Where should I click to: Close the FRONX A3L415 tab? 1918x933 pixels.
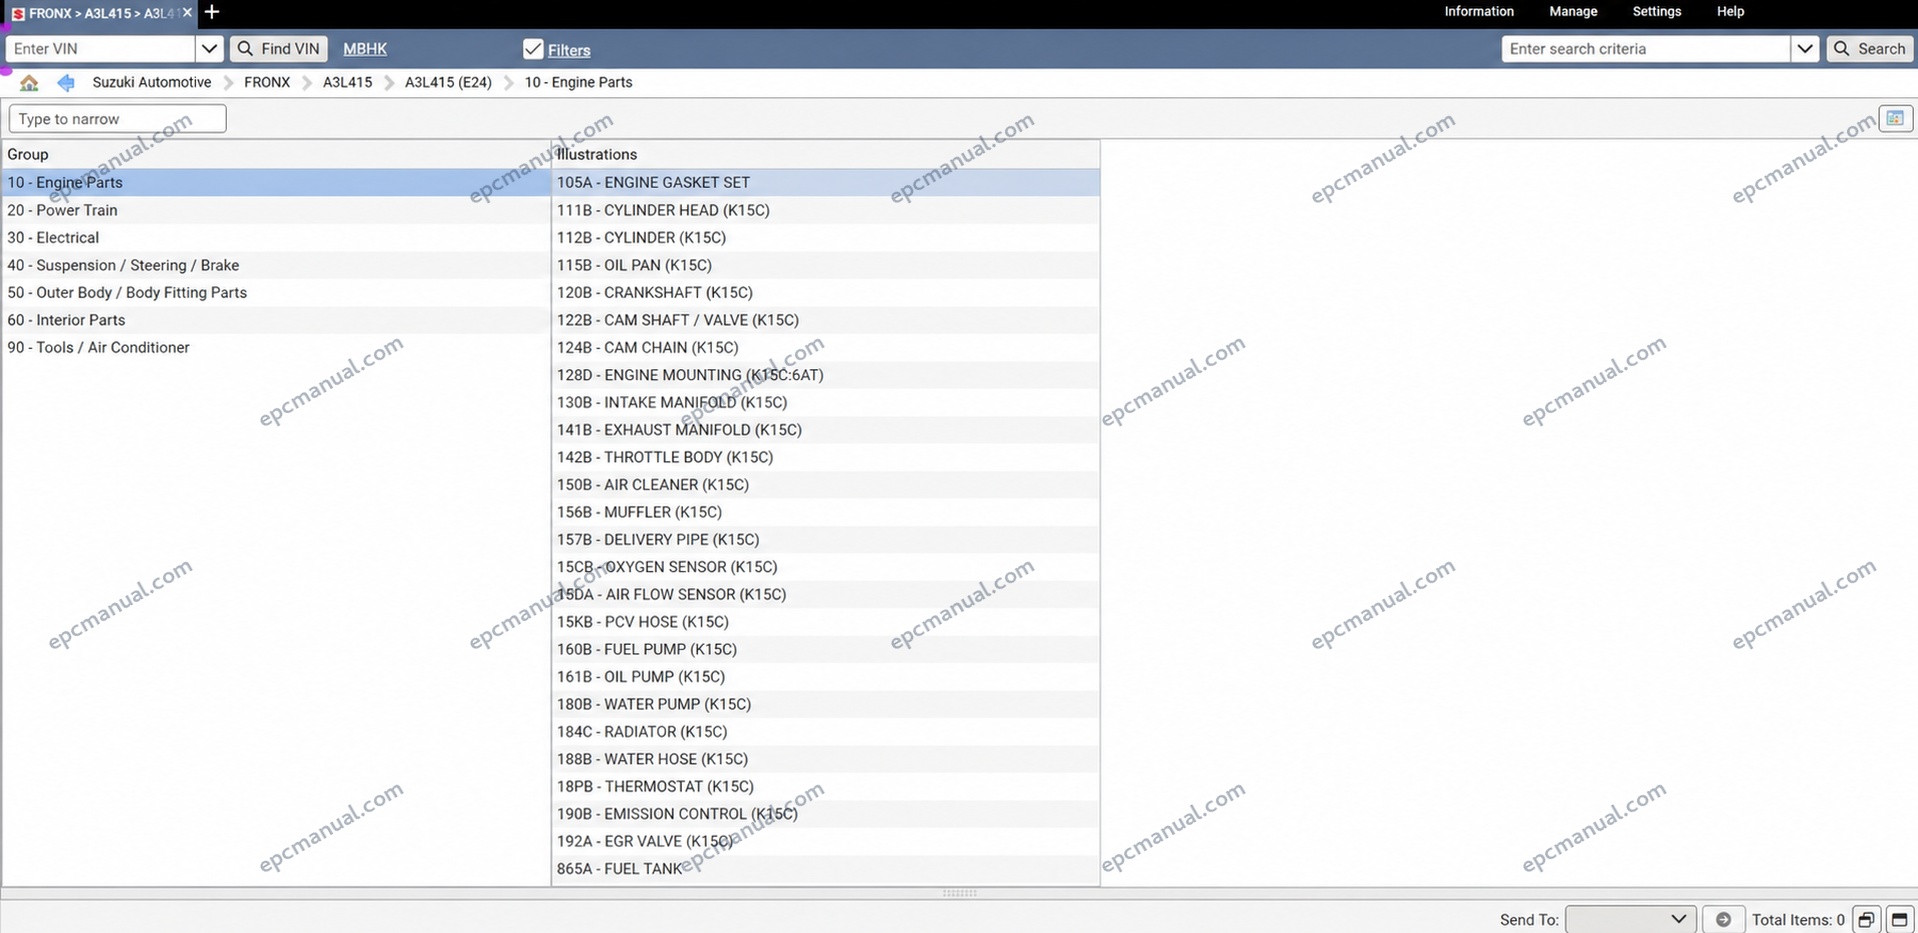[187, 13]
